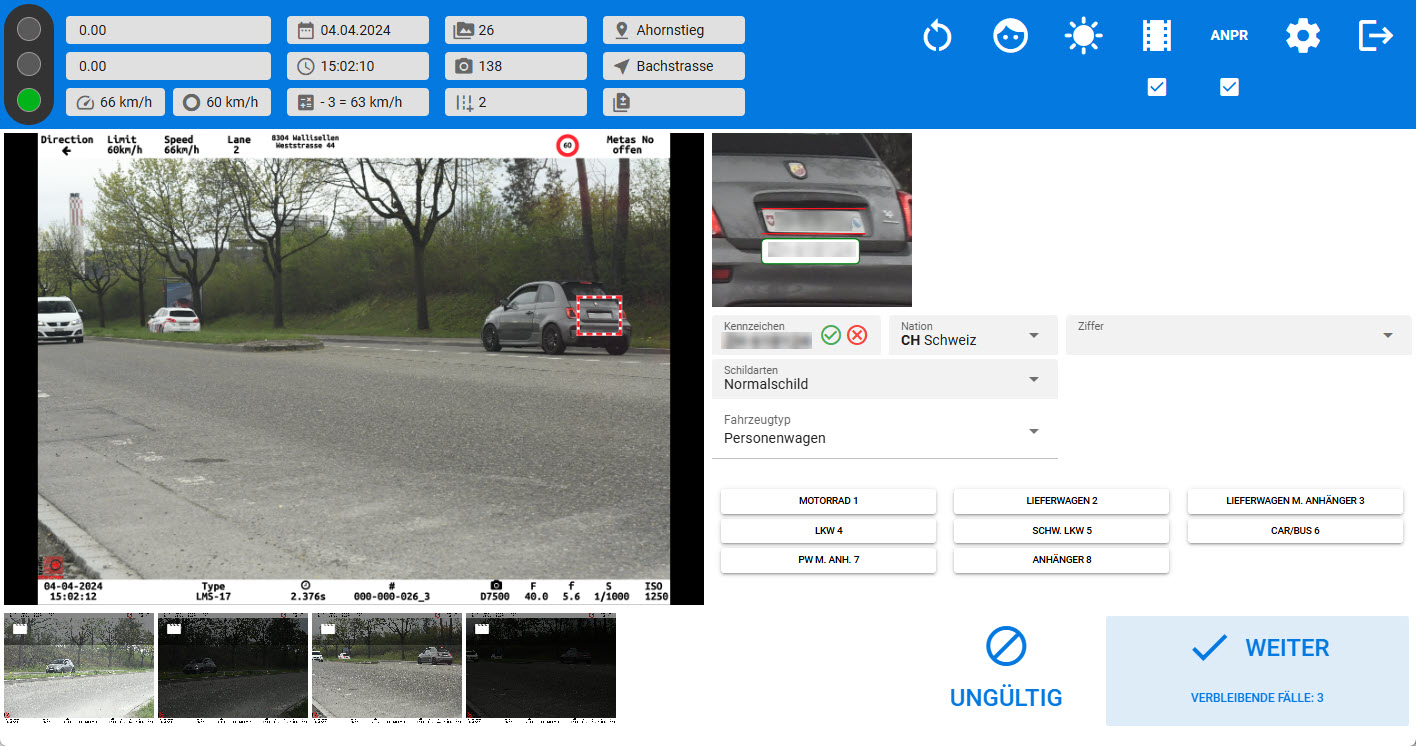Select the first thumbnail image
Screen dimensions: 1416x746
79,666
